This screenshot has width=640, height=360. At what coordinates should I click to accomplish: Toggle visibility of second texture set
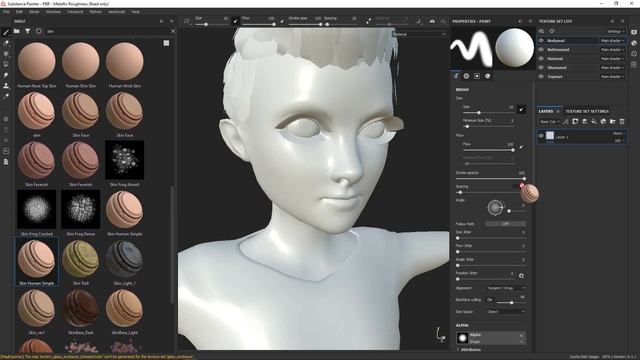[541, 49]
